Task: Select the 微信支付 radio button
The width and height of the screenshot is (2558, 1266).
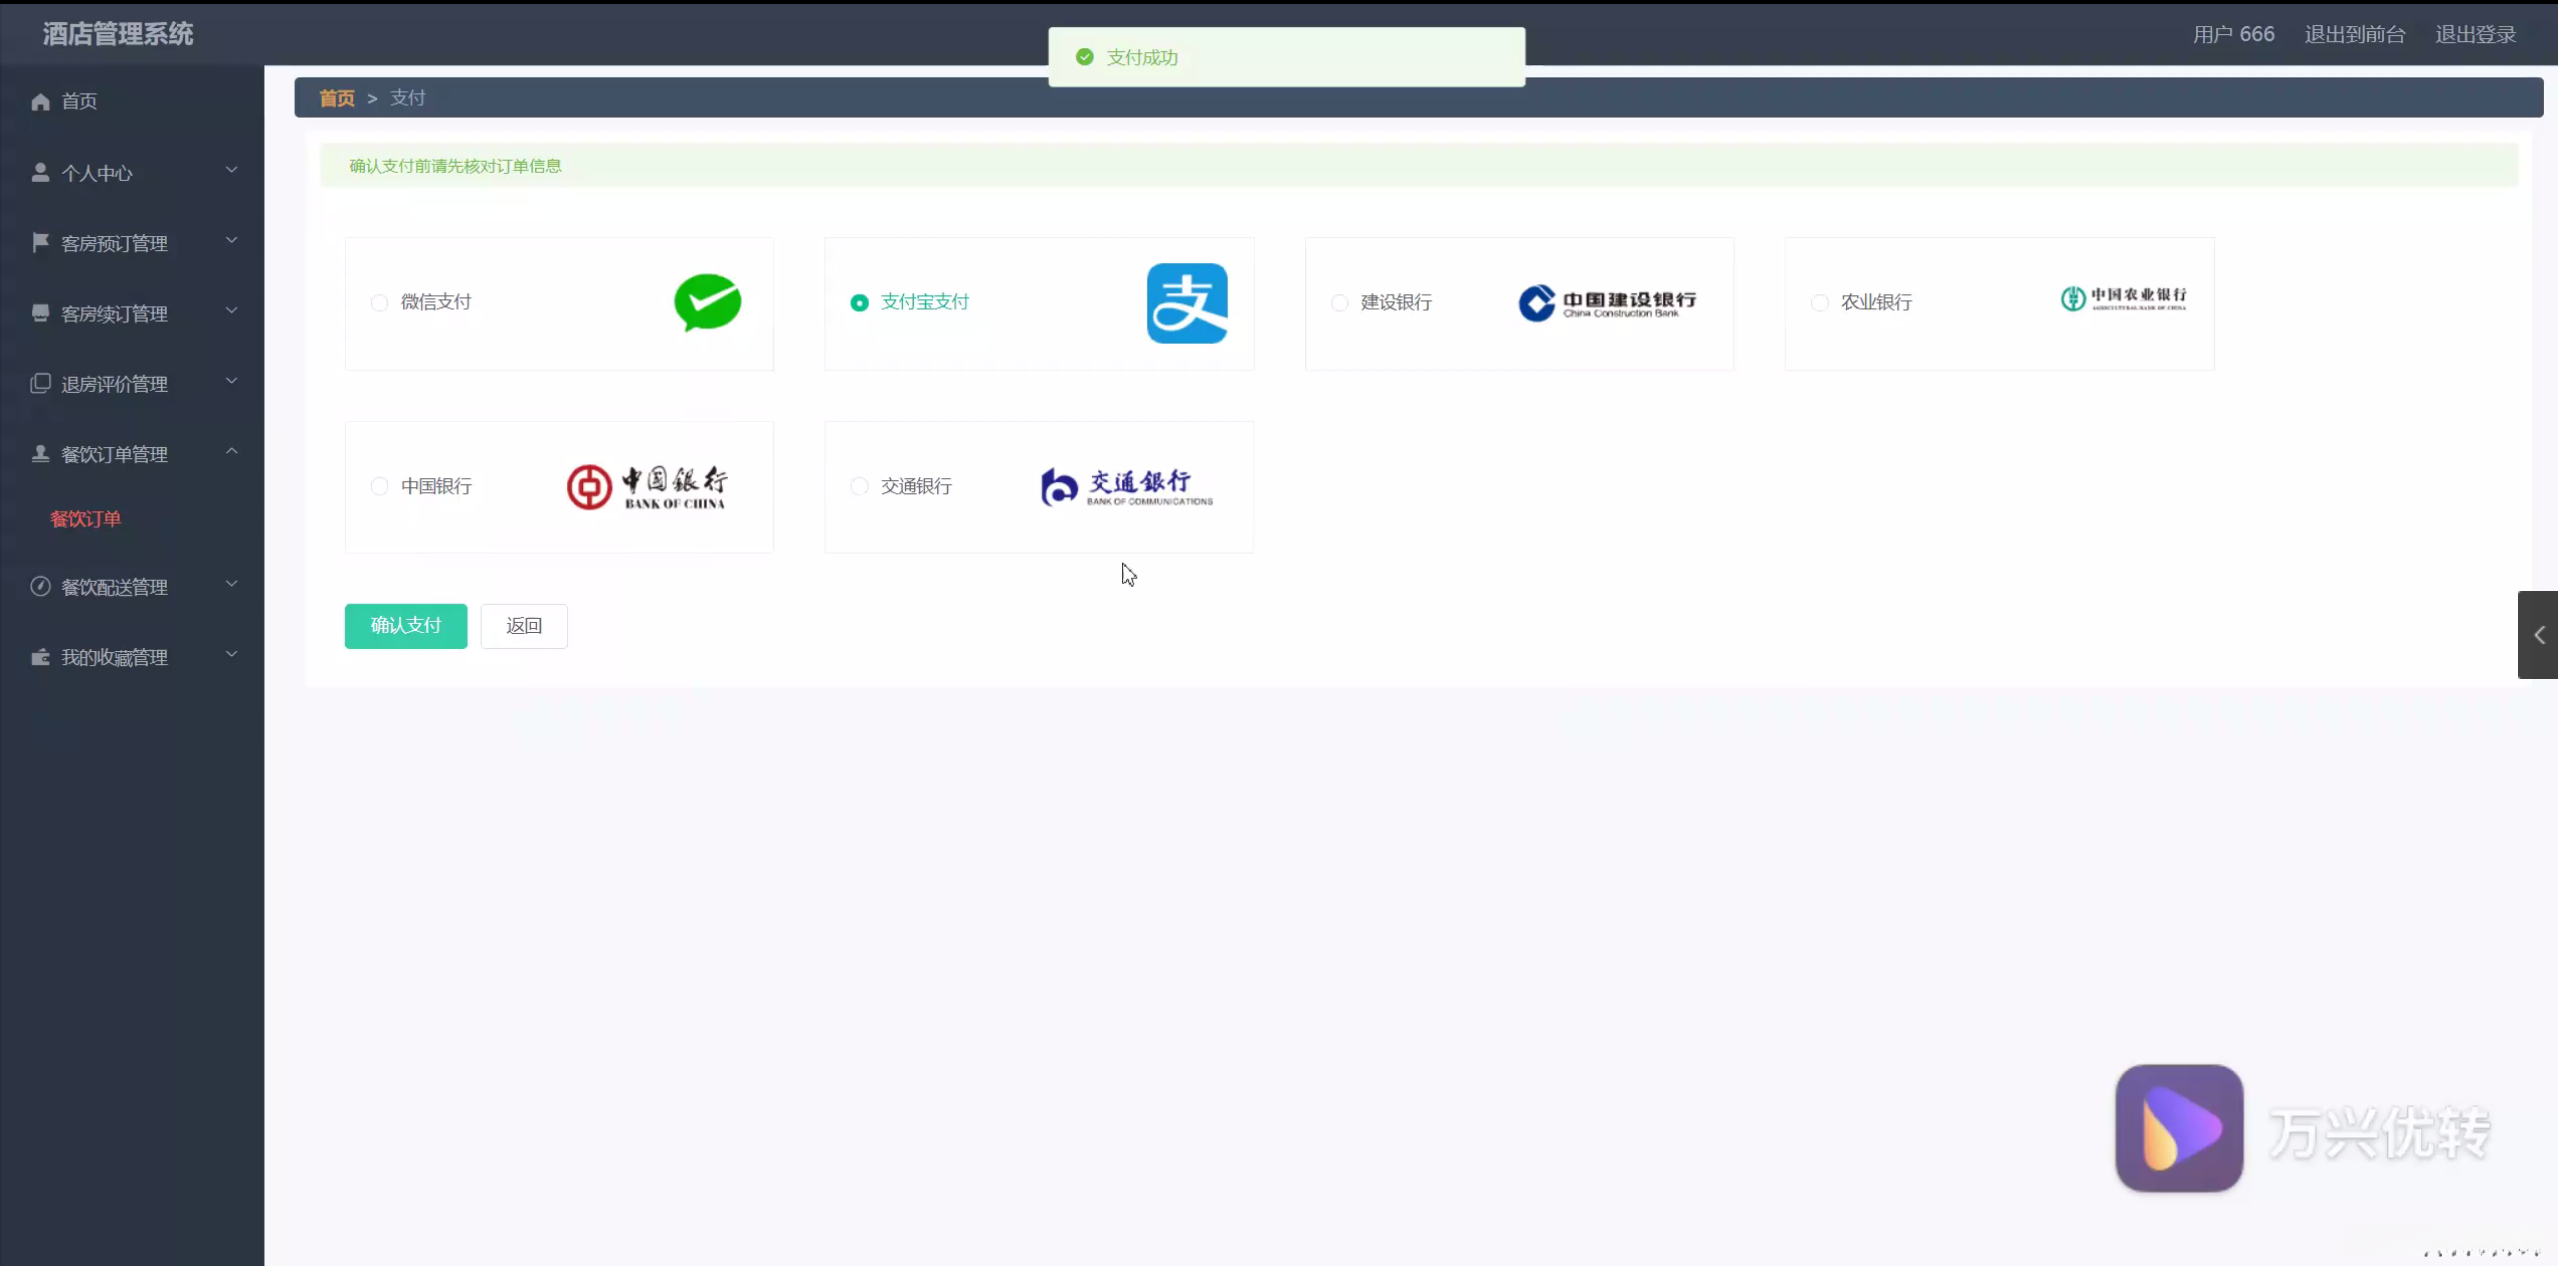Action: click(x=379, y=302)
